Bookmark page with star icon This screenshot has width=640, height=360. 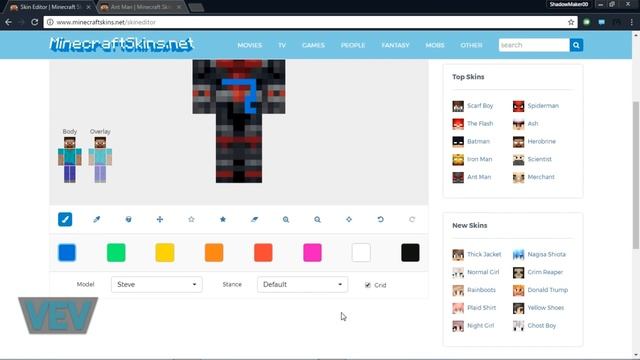[x=571, y=22]
